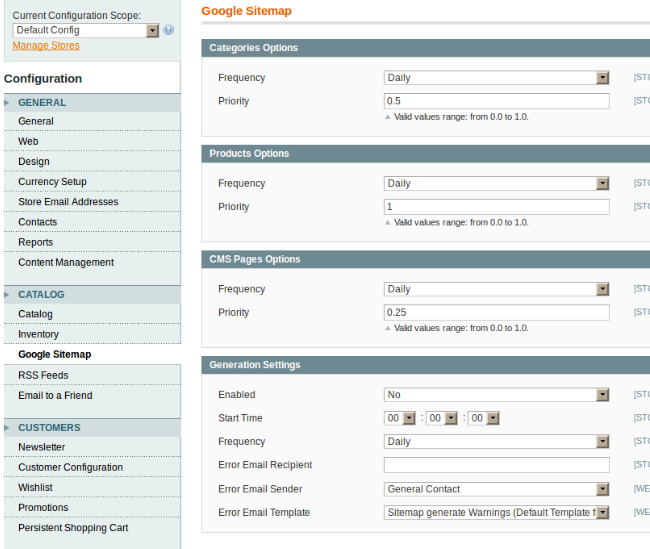Open Reports configuration
The image size is (650, 549).
tap(92, 242)
